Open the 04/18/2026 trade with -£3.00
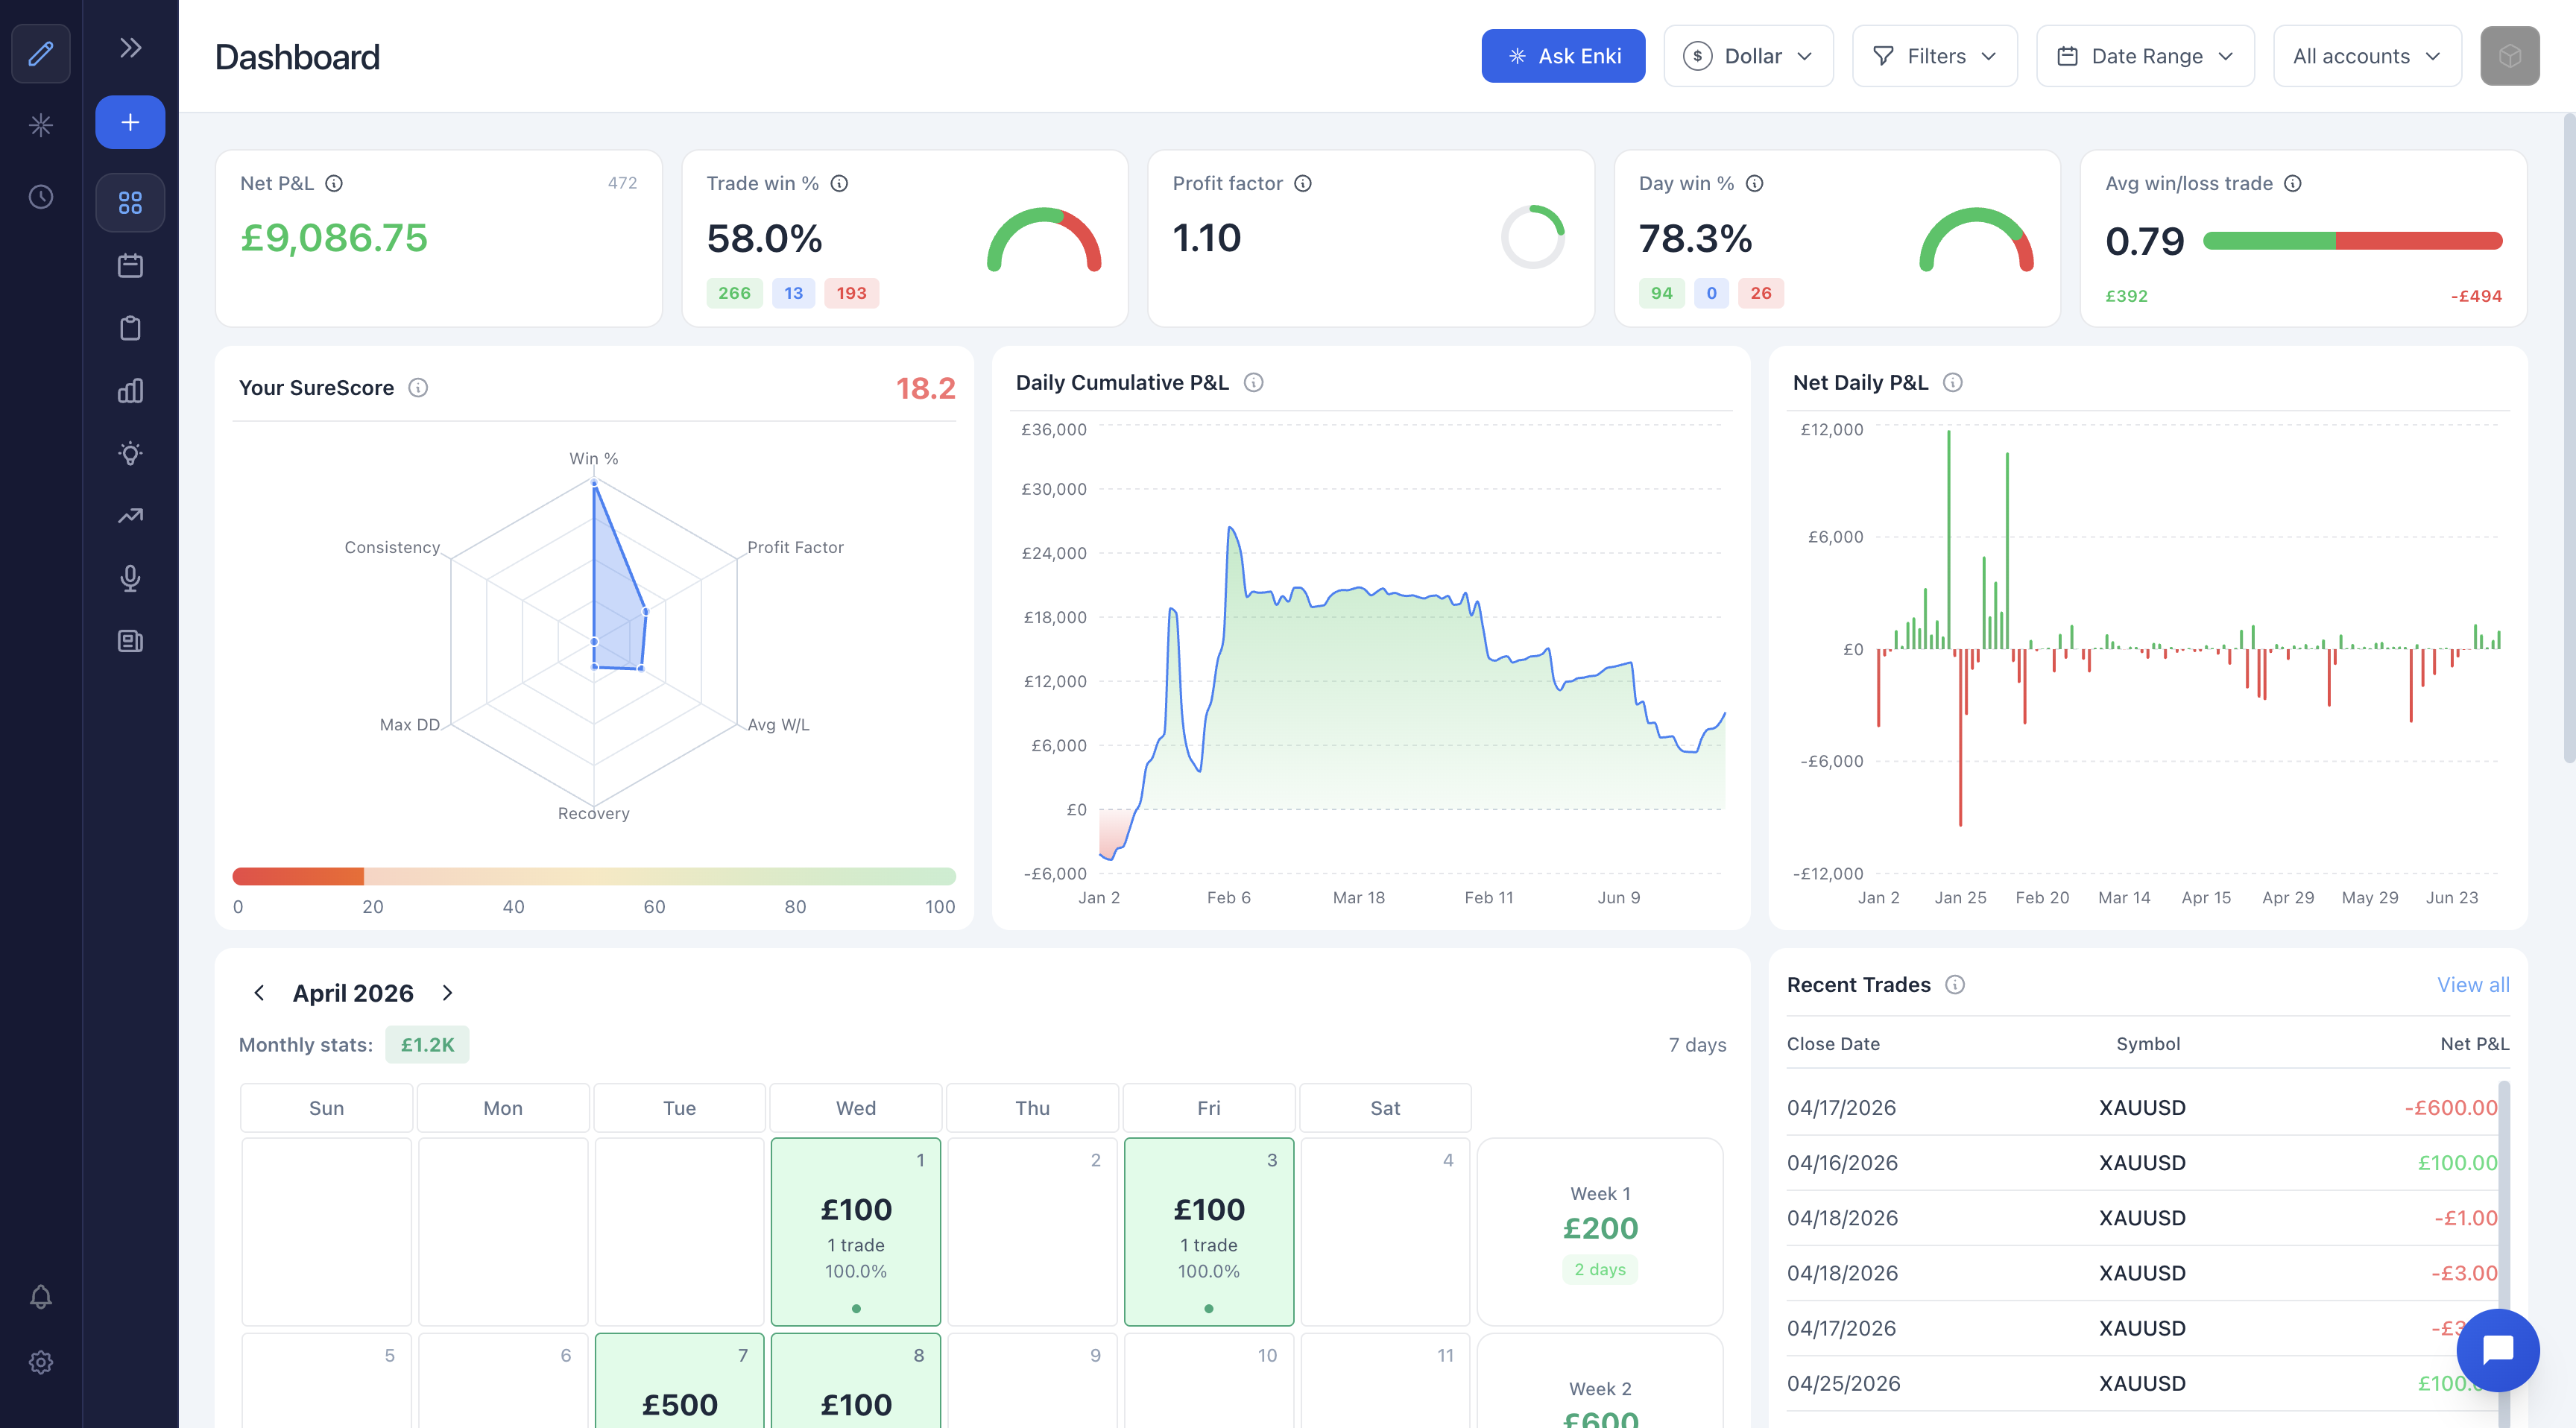The image size is (2576, 1428). click(2142, 1273)
